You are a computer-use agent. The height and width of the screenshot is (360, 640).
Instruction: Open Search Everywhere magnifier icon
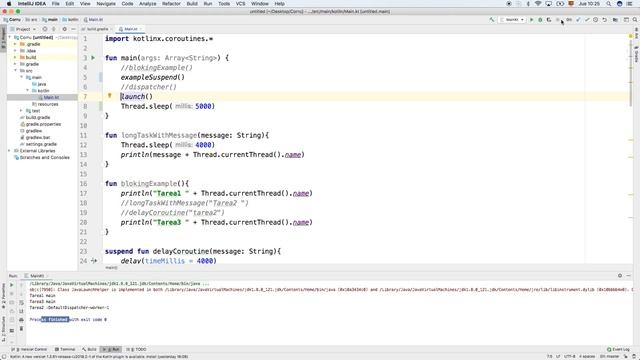pos(635,20)
